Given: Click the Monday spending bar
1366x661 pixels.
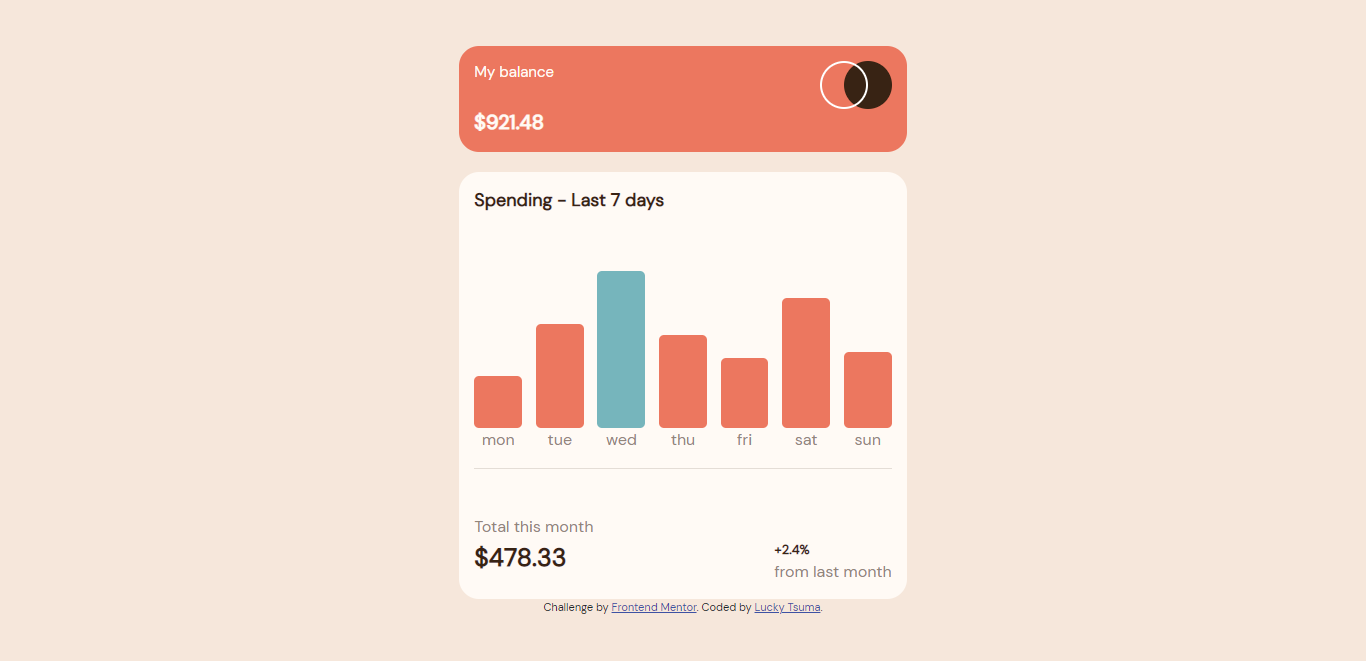Looking at the screenshot, I should [497, 400].
